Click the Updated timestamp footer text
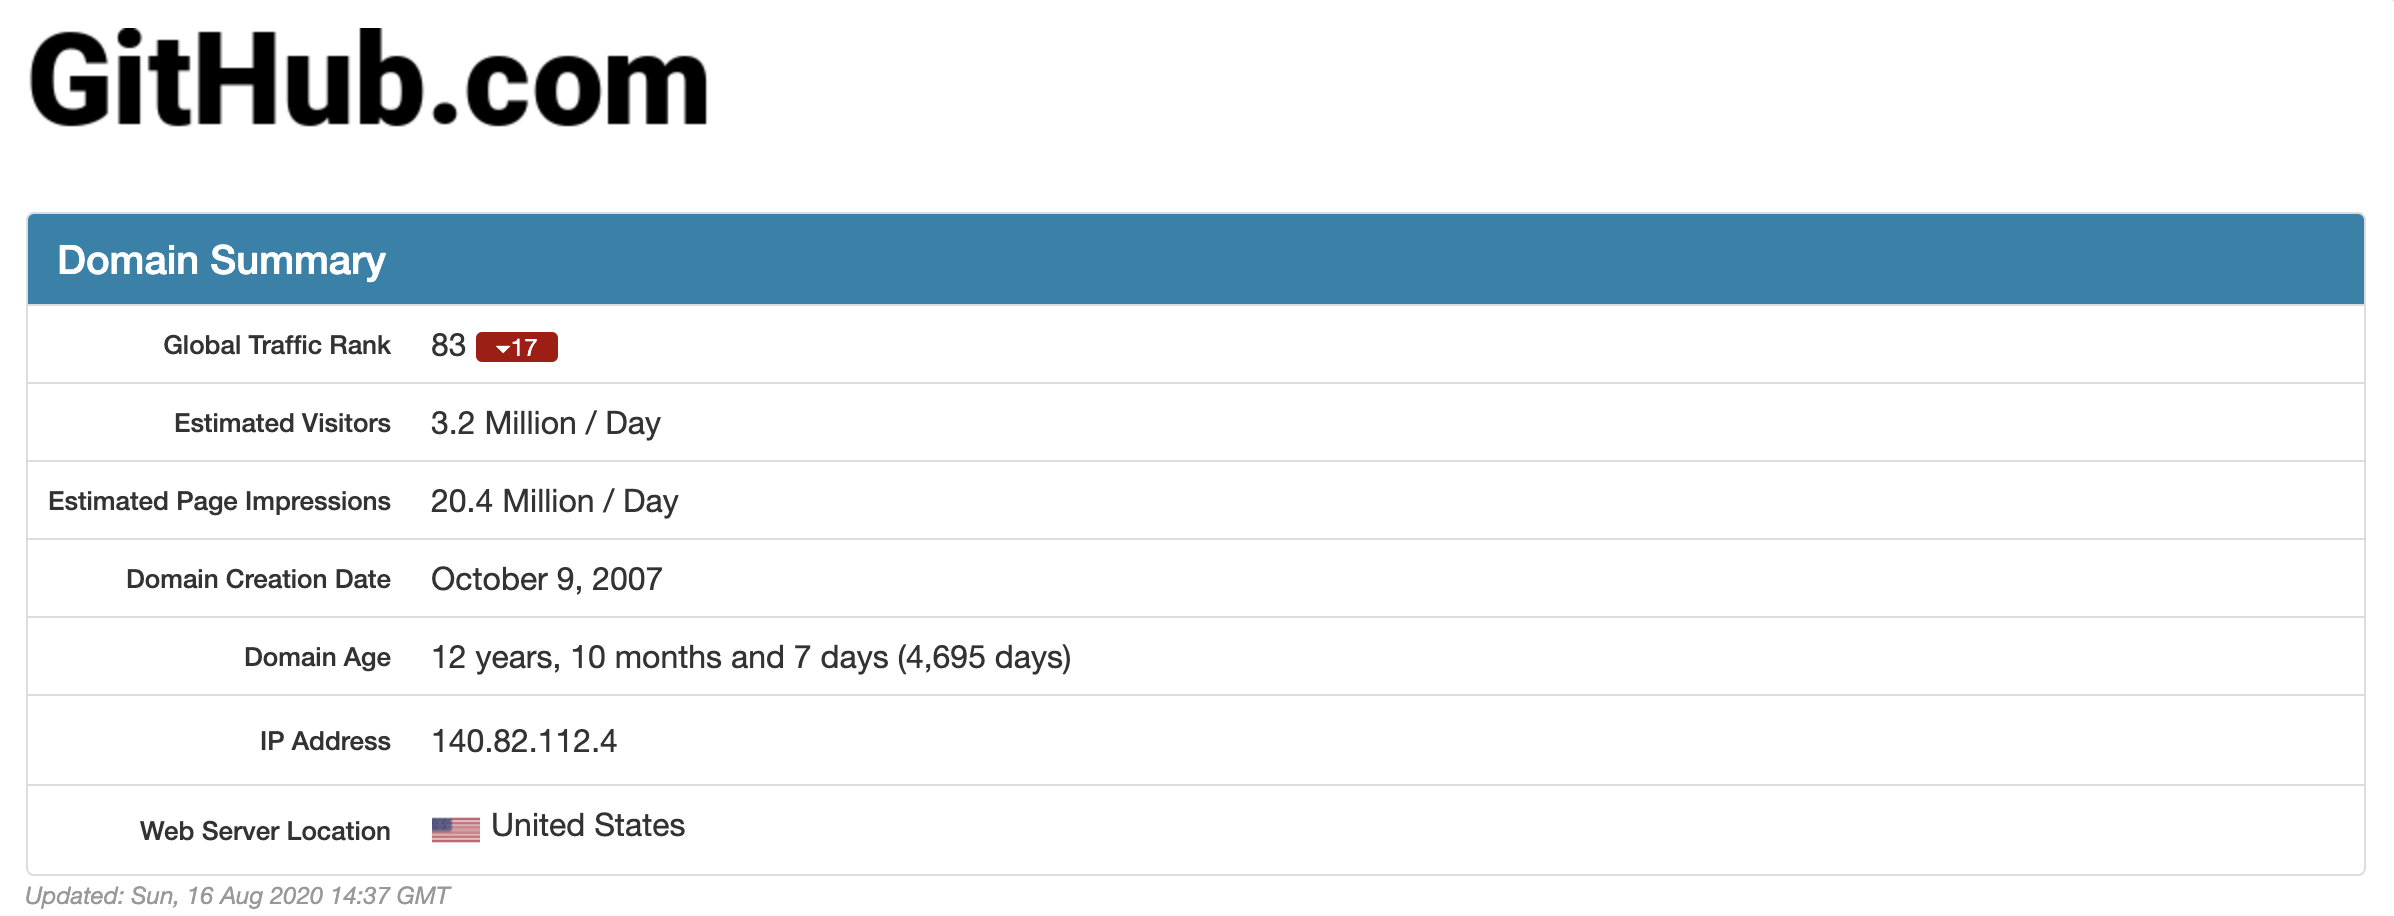 (x=237, y=895)
